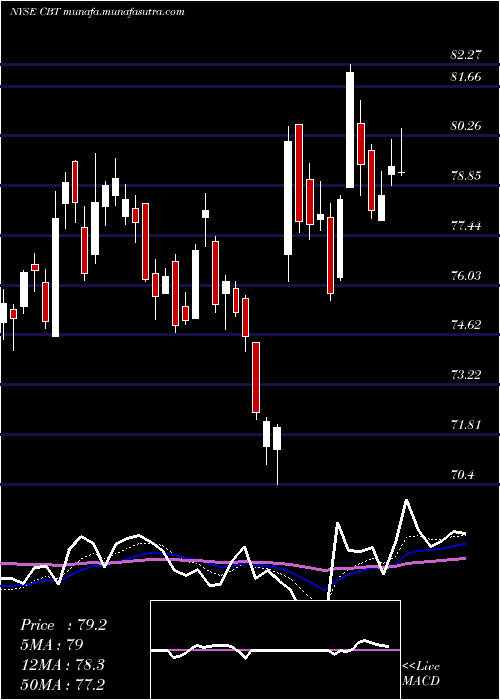This screenshot has height=700, width=500.
Task: Click the 77.44 price level label
Action: pyautogui.click(x=466, y=226)
